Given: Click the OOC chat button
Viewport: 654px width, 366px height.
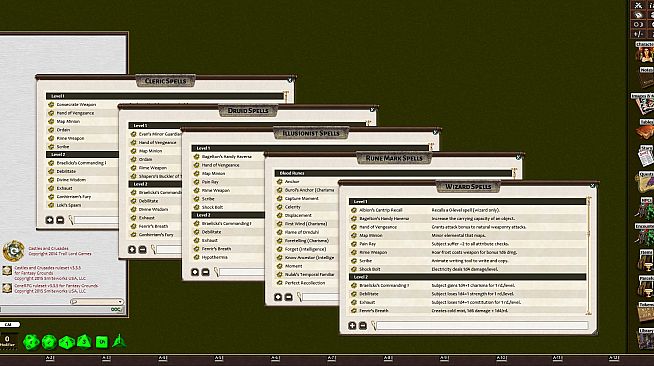Looking at the screenshot, I should tap(116, 309).
